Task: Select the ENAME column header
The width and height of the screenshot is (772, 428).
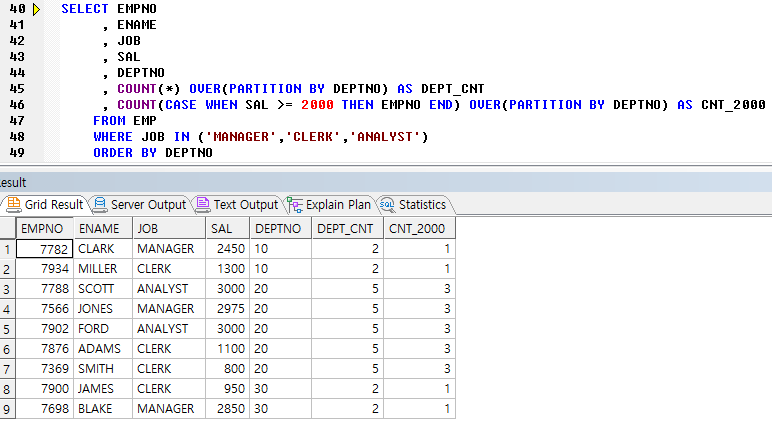Action: (x=103, y=229)
